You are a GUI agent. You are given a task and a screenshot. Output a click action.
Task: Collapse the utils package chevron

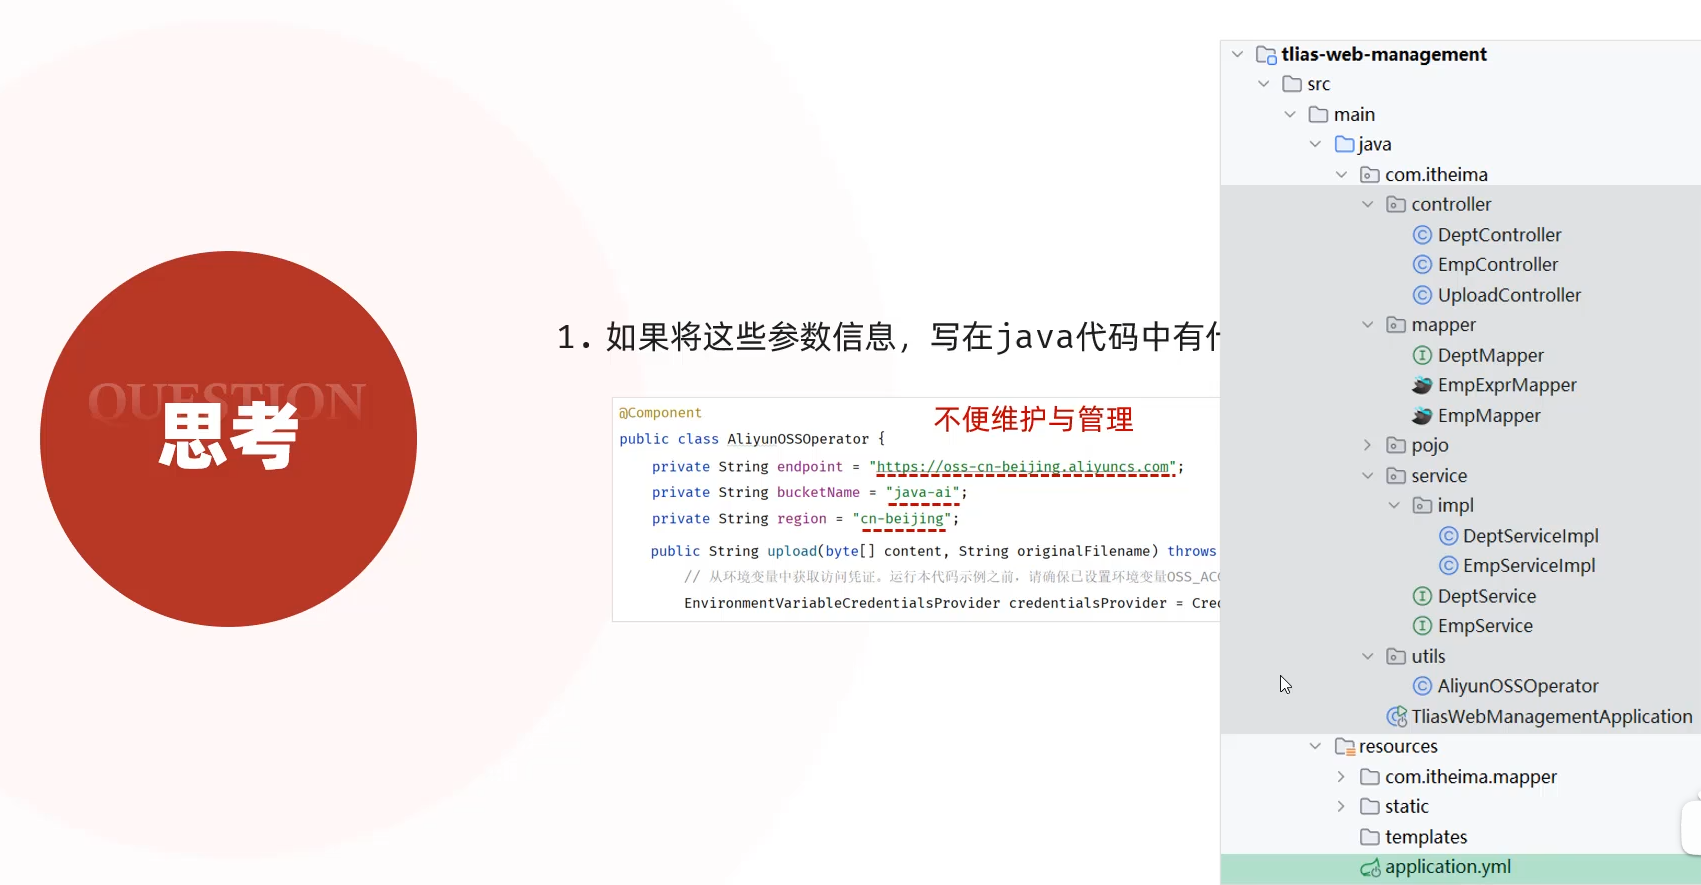[x=1367, y=656]
